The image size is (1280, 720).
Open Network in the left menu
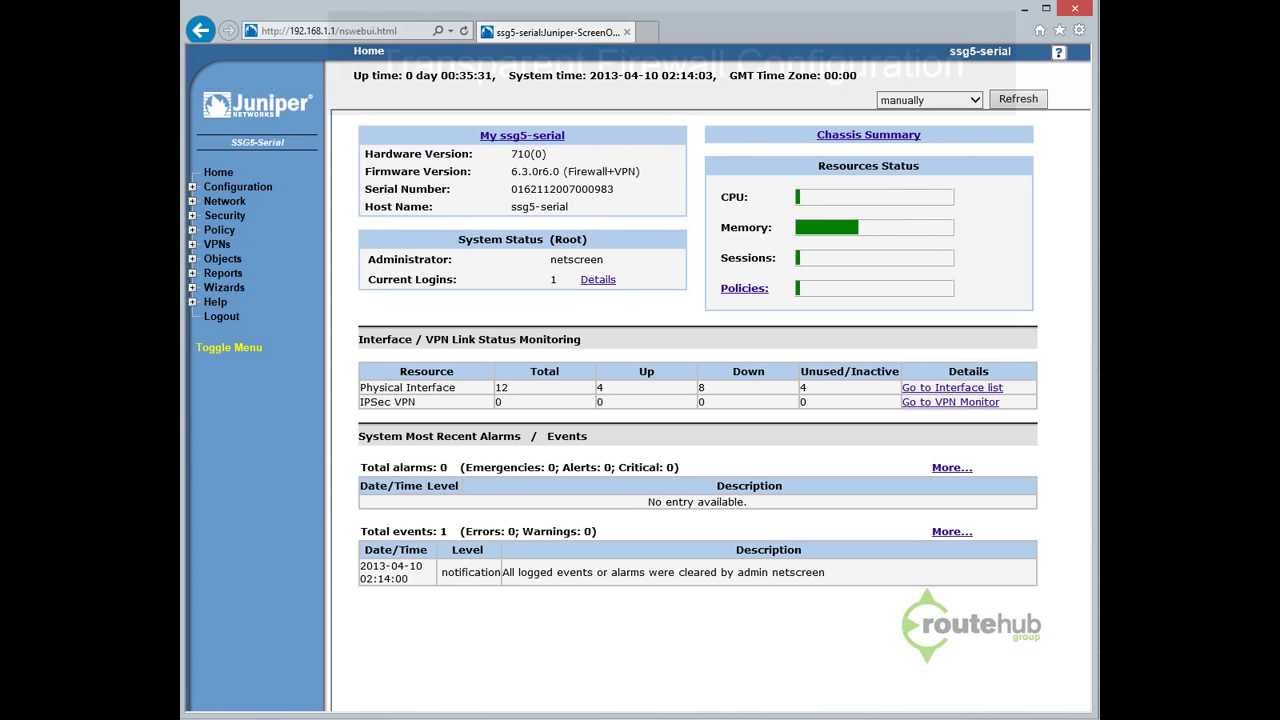pyautogui.click(x=225, y=201)
